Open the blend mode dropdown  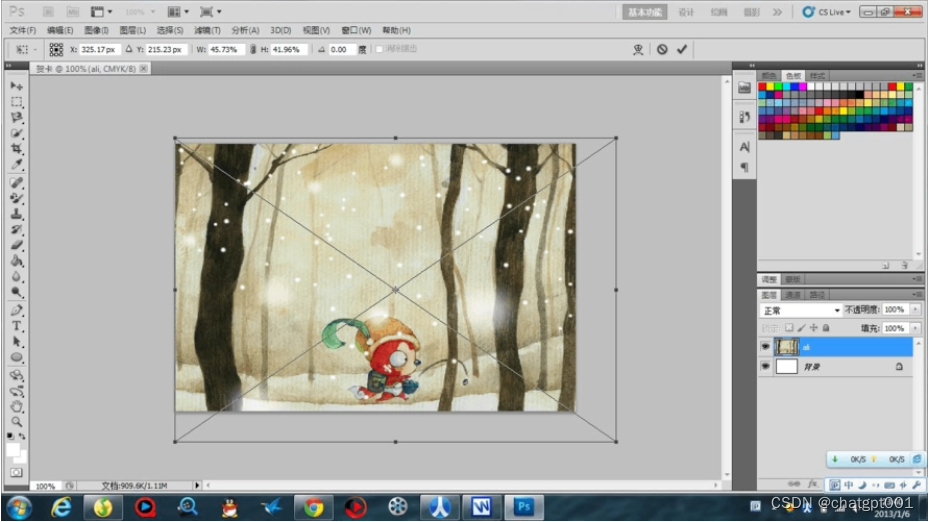coord(800,310)
